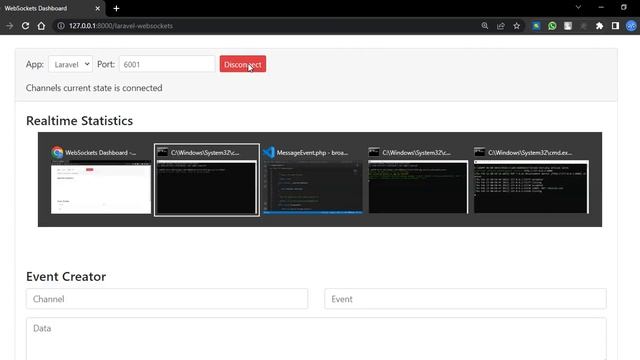Switch to the fourth cmd window thumbnail
This screenshot has height=360, width=640.
tap(418, 180)
